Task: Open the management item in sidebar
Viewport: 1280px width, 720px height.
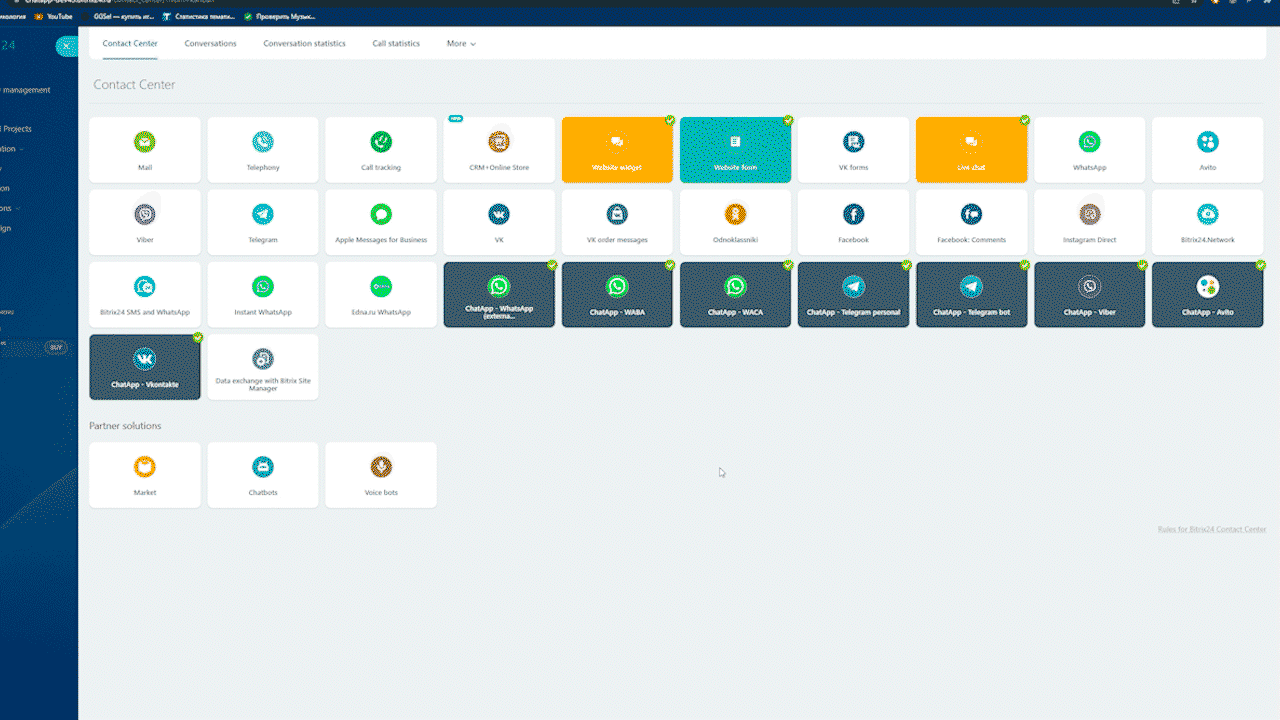Action: (x=25, y=90)
